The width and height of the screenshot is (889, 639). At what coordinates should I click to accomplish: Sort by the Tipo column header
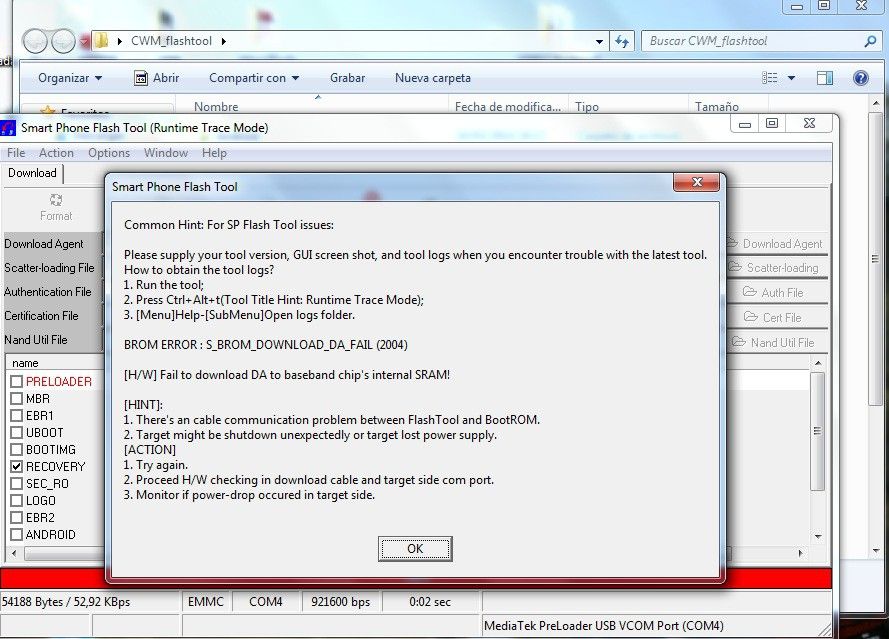click(586, 106)
